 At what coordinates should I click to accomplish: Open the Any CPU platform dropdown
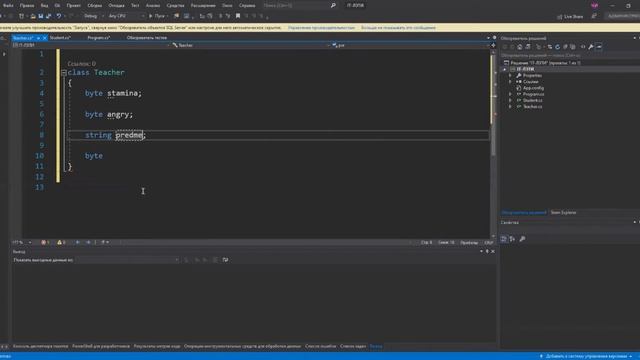coord(126,16)
